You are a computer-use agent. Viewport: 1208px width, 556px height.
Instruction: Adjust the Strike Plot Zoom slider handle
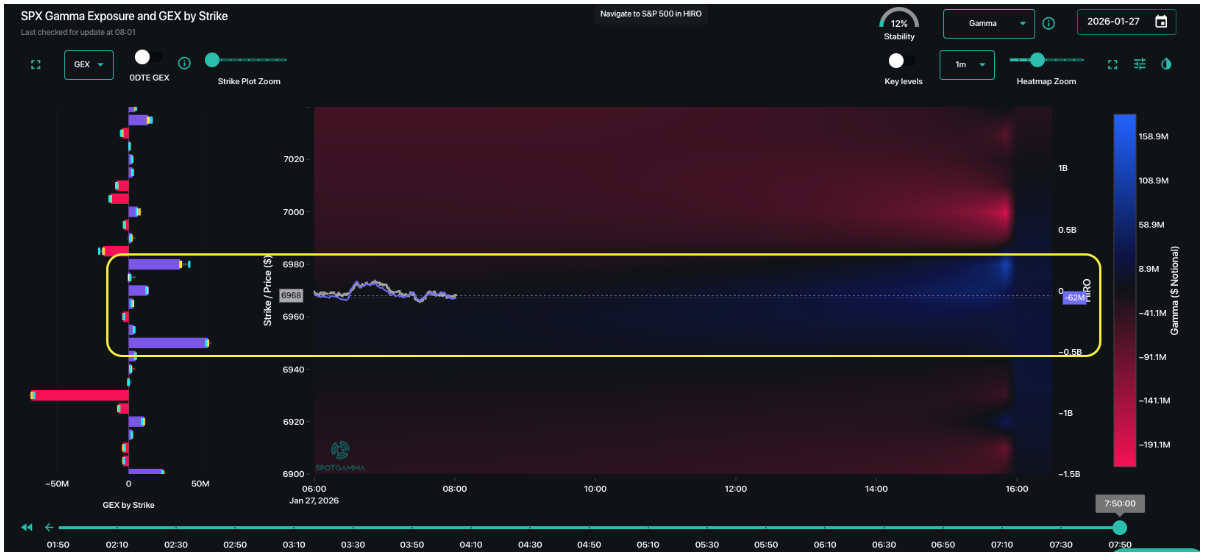click(x=212, y=61)
